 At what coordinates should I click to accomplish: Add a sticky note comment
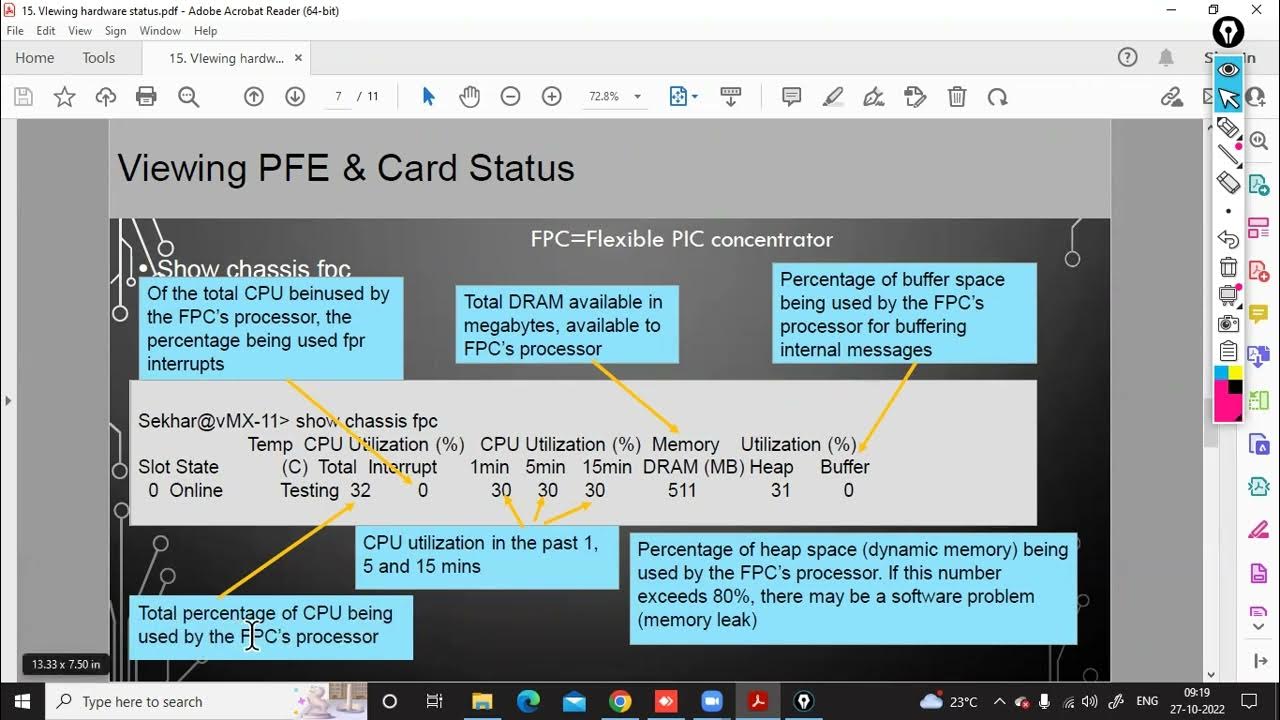coord(791,97)
